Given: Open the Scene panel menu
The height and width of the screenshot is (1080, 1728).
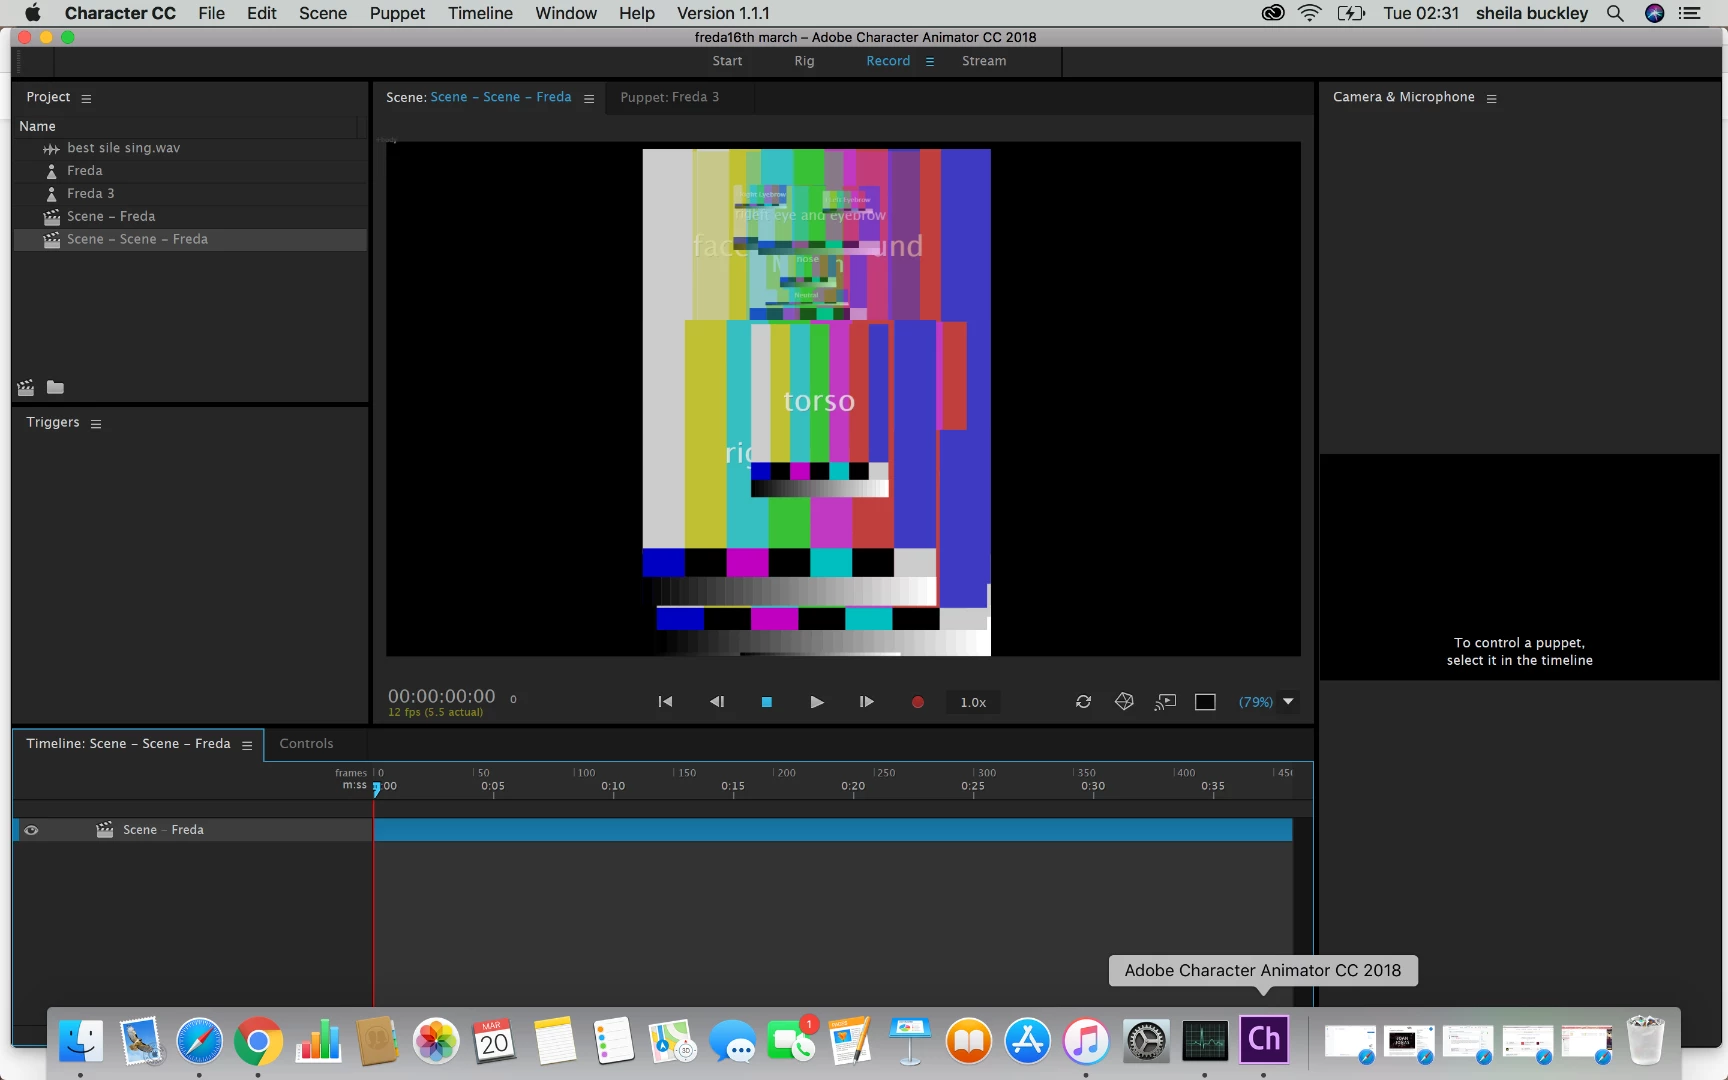Looking at the screenshot, I should coord(589,98).
